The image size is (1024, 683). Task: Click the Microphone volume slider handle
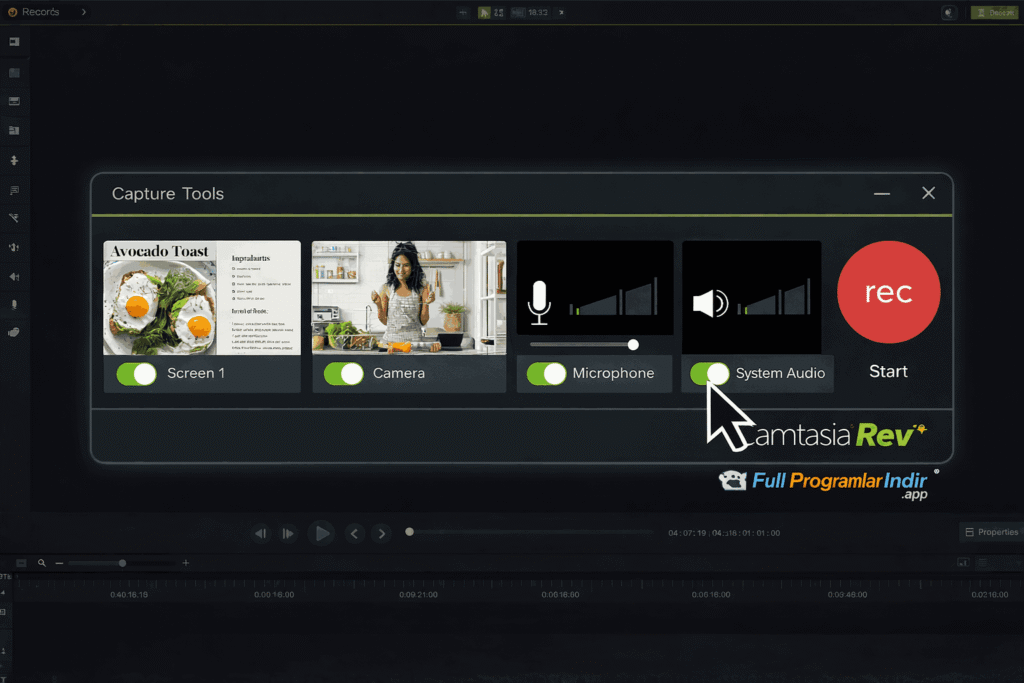pyautogui.click(x=633, y=344)
